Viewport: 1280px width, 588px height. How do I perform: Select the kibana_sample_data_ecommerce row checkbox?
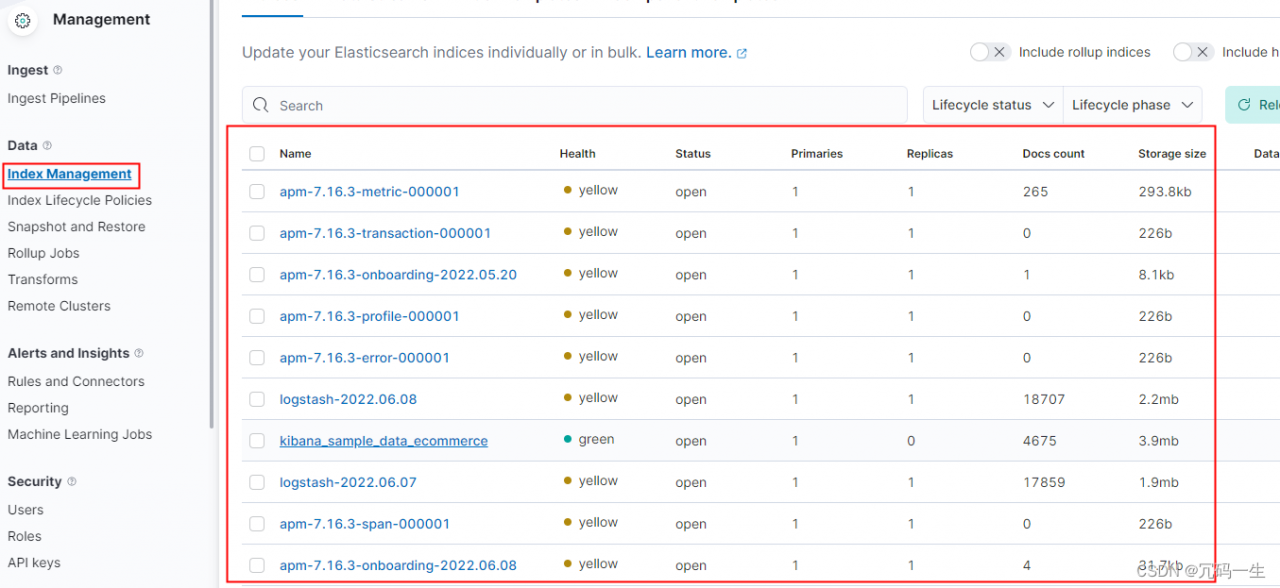click(257, 441)
